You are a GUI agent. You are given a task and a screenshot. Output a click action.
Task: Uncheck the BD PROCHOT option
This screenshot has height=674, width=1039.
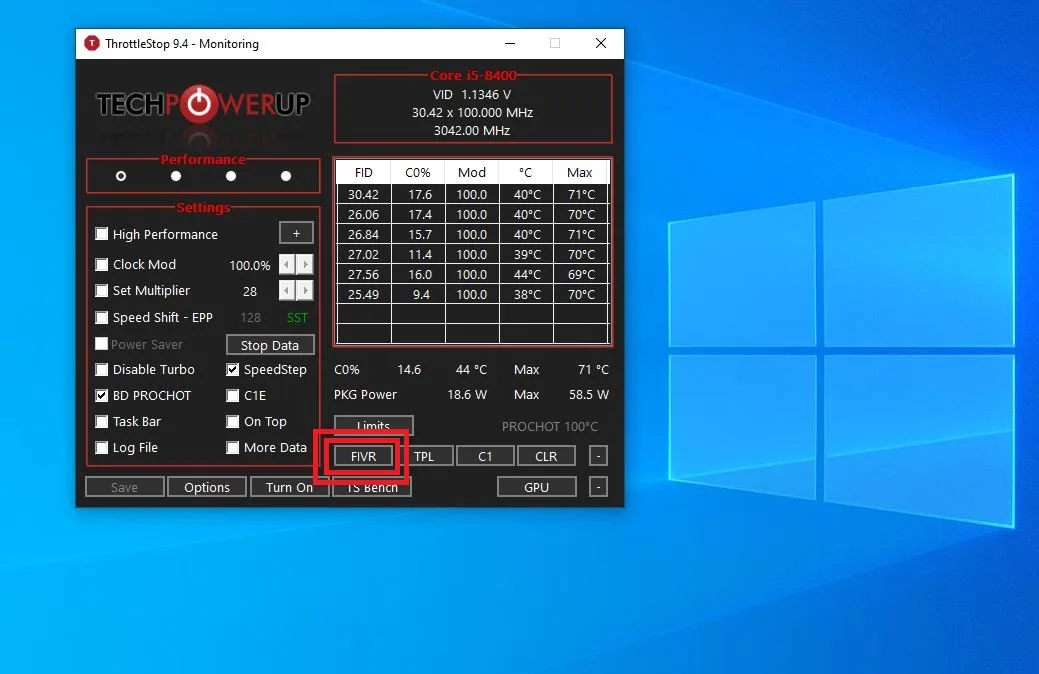point(101,396)
